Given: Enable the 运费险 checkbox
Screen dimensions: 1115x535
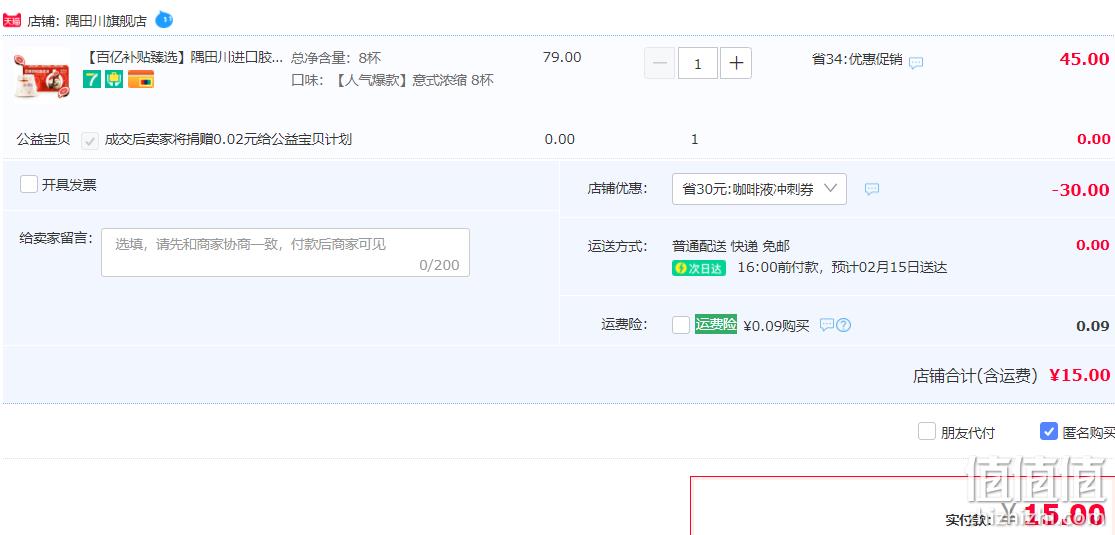Looking at the screenshot, I should coord(681,325).
